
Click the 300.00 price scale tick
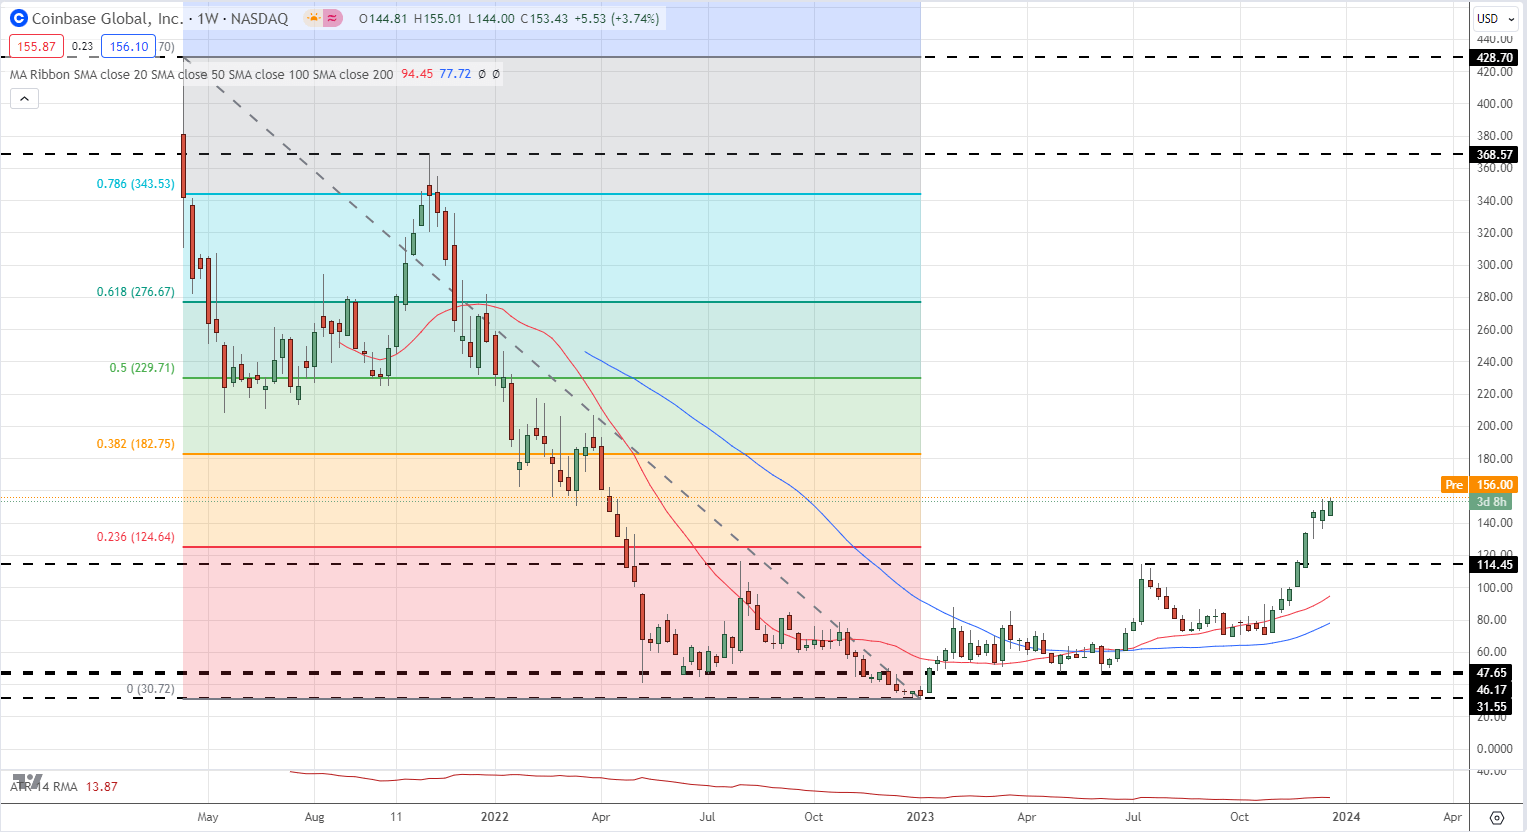point(1495,265)
